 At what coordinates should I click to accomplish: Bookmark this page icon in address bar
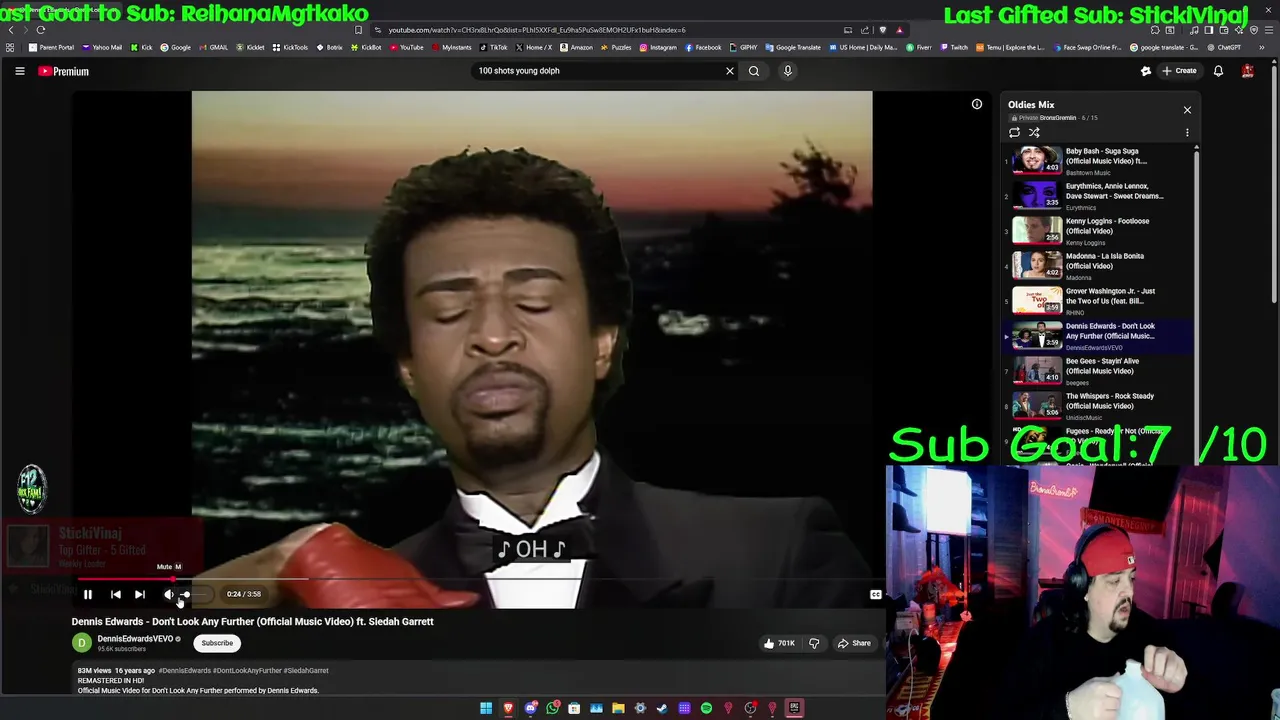click(x=358, y=30)
